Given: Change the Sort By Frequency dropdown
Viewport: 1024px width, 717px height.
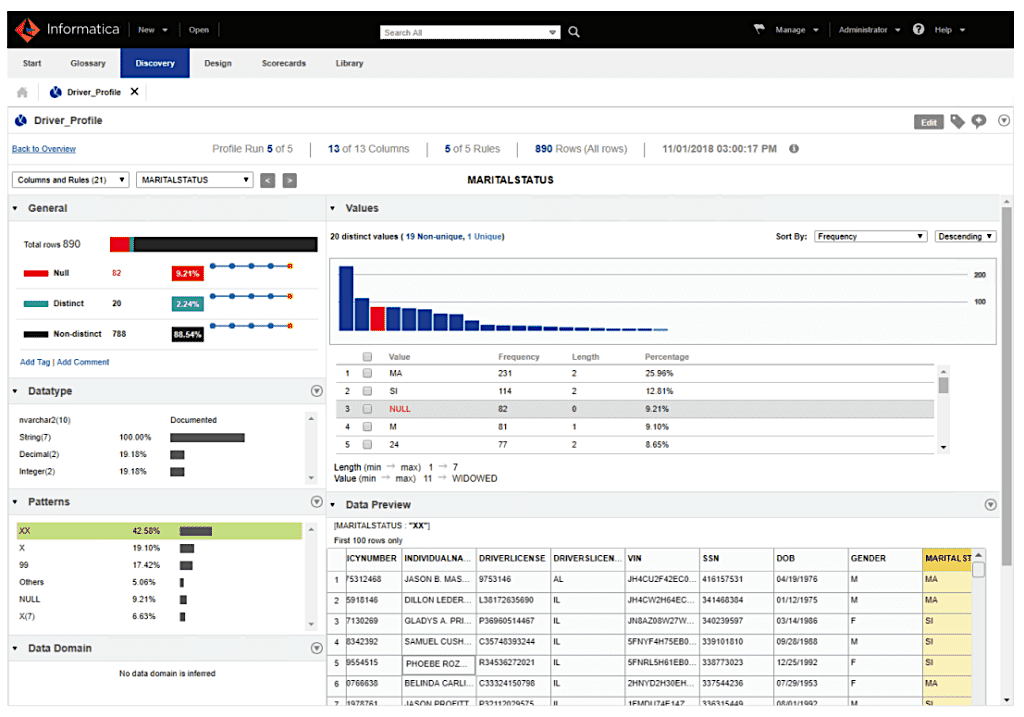Looking at the screenshot, I should 869,236.
